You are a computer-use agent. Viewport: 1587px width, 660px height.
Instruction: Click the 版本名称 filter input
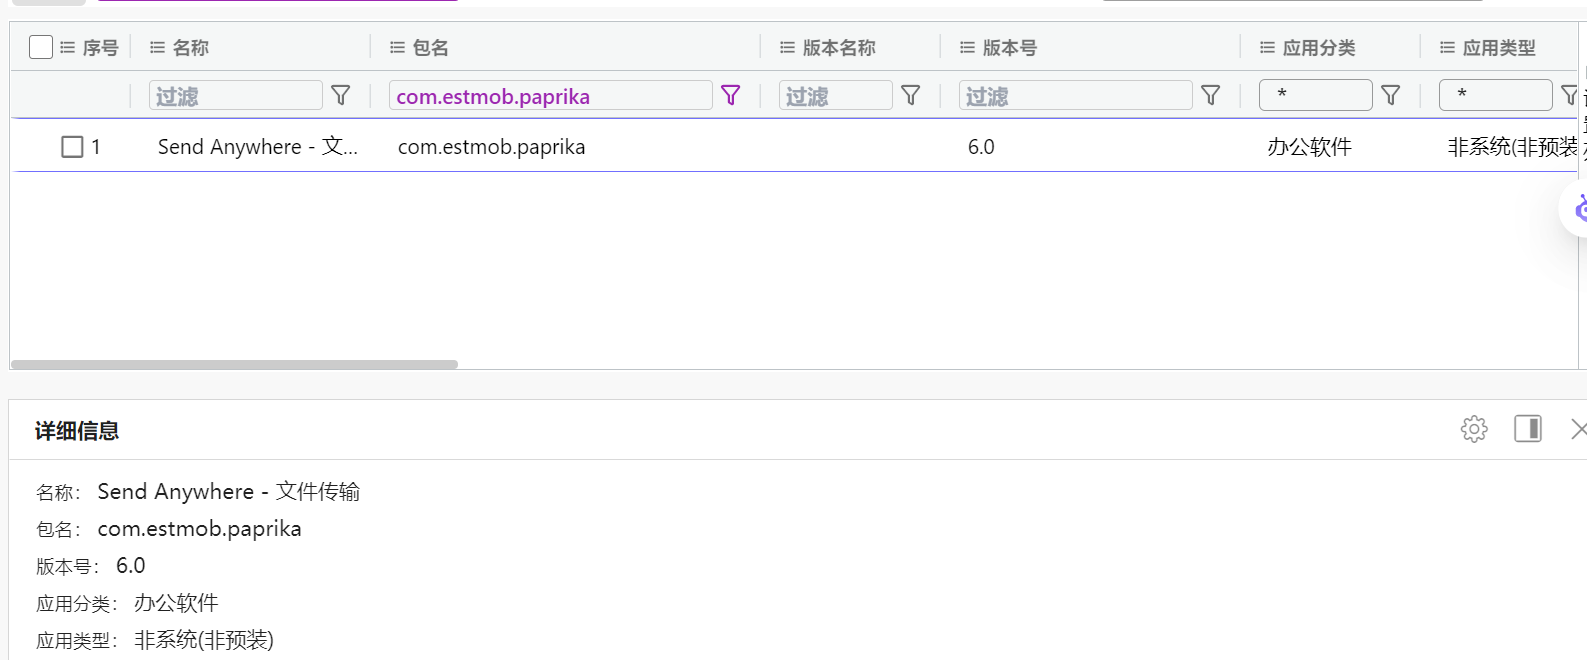836,95
